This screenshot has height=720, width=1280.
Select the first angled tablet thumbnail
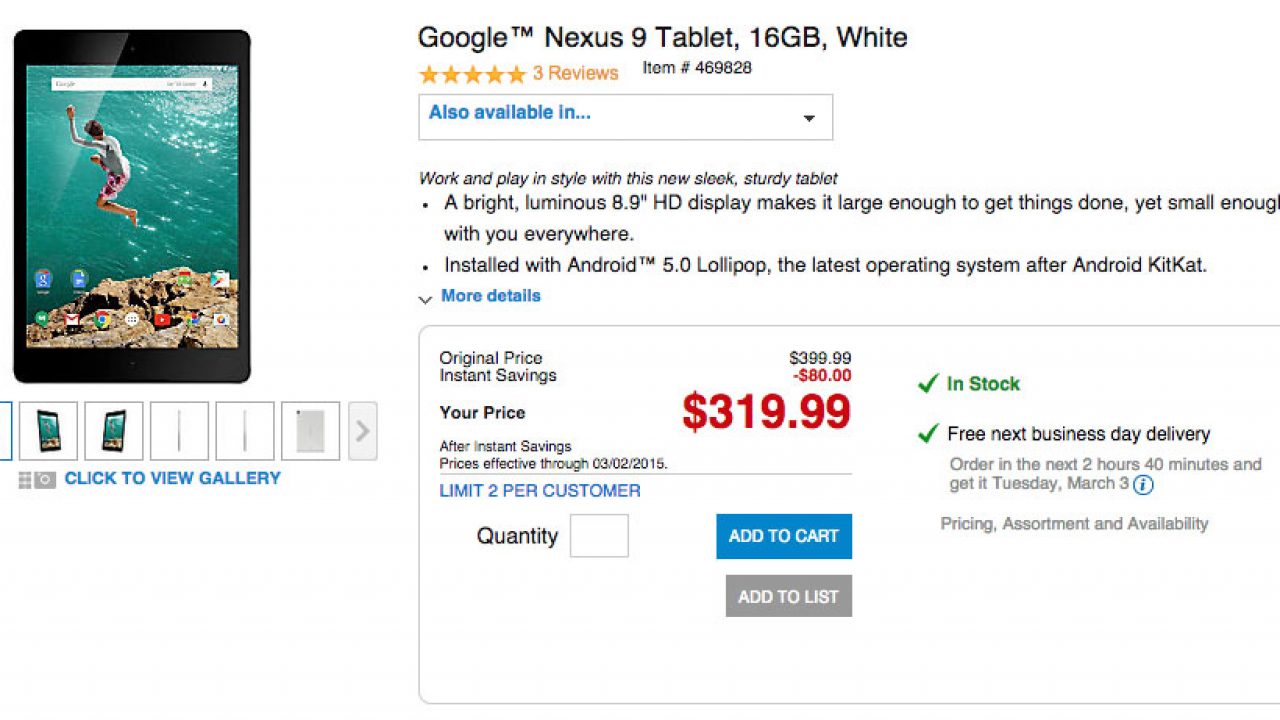pos(48,431)
